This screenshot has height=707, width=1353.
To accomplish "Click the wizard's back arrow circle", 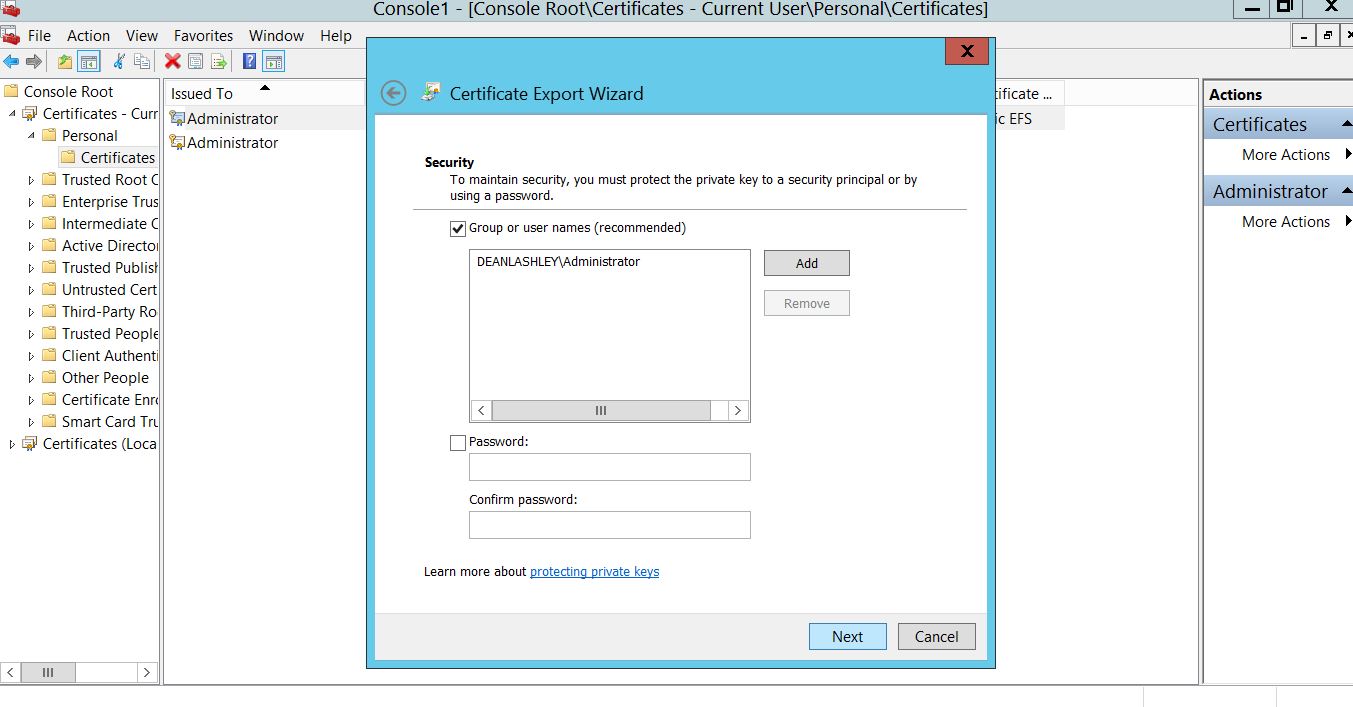I will tap(394, 93).
